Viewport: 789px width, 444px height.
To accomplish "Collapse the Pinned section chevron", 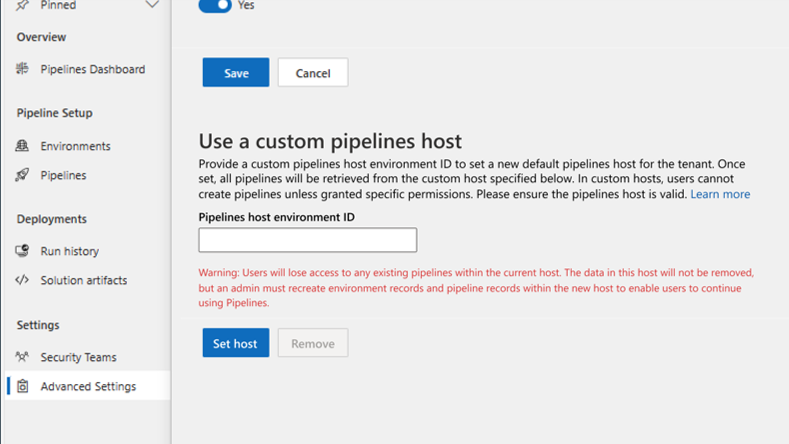I will pyautogui.click(x=152, y=6).
